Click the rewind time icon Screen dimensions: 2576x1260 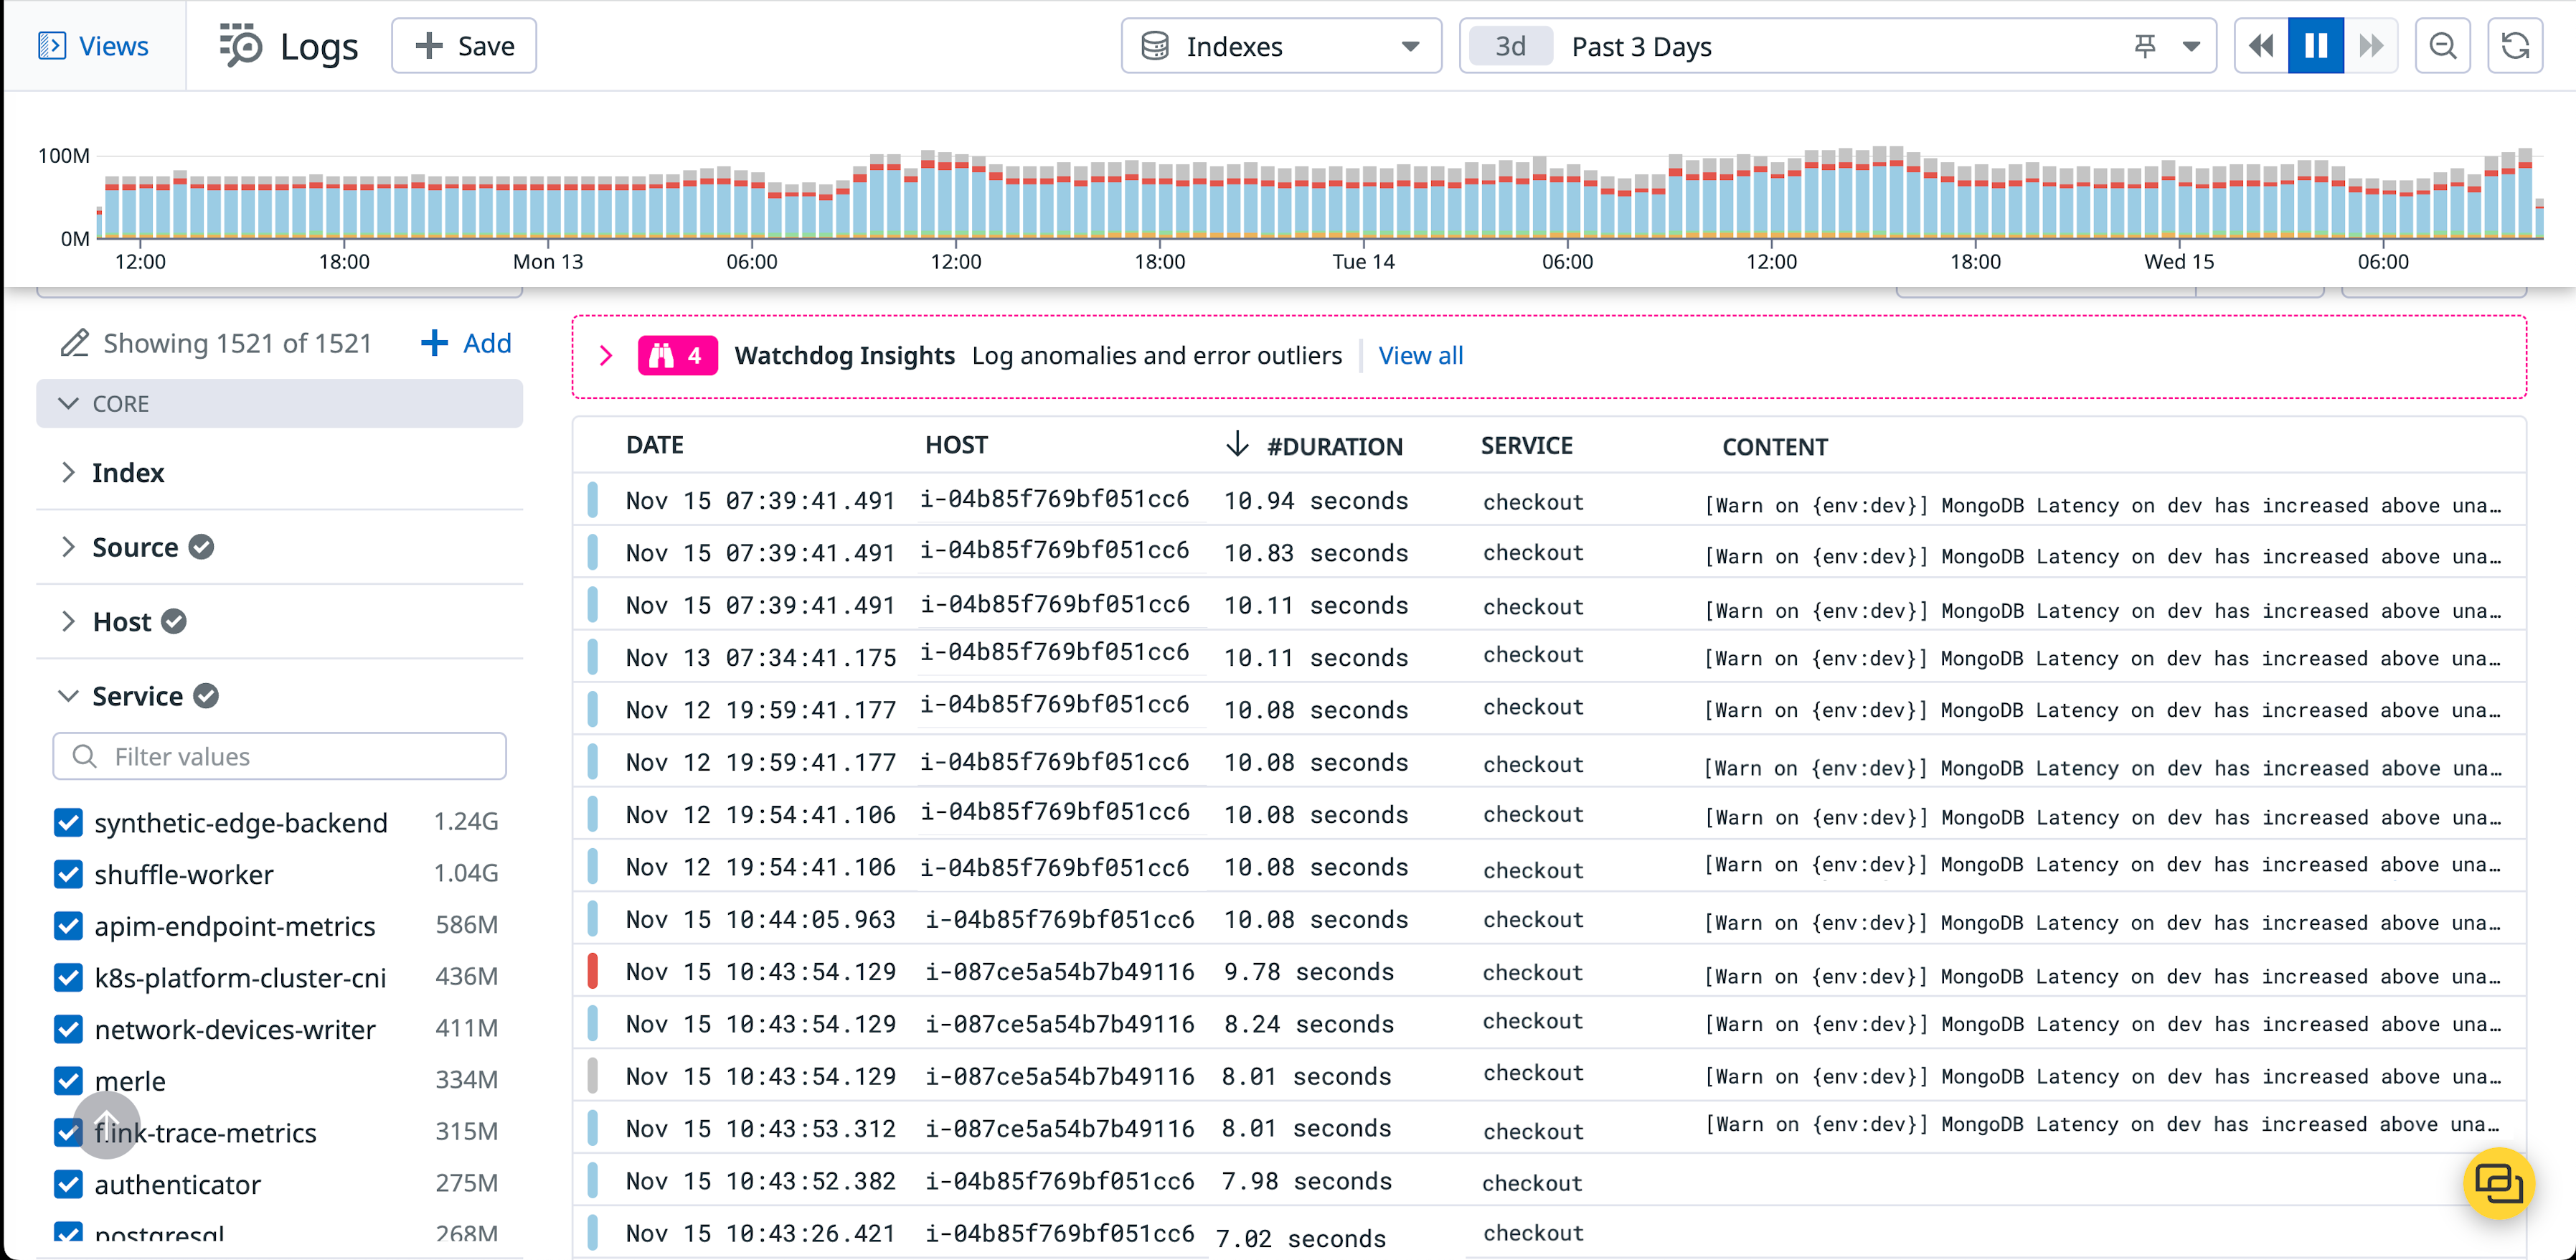(x=2261, y=45)
